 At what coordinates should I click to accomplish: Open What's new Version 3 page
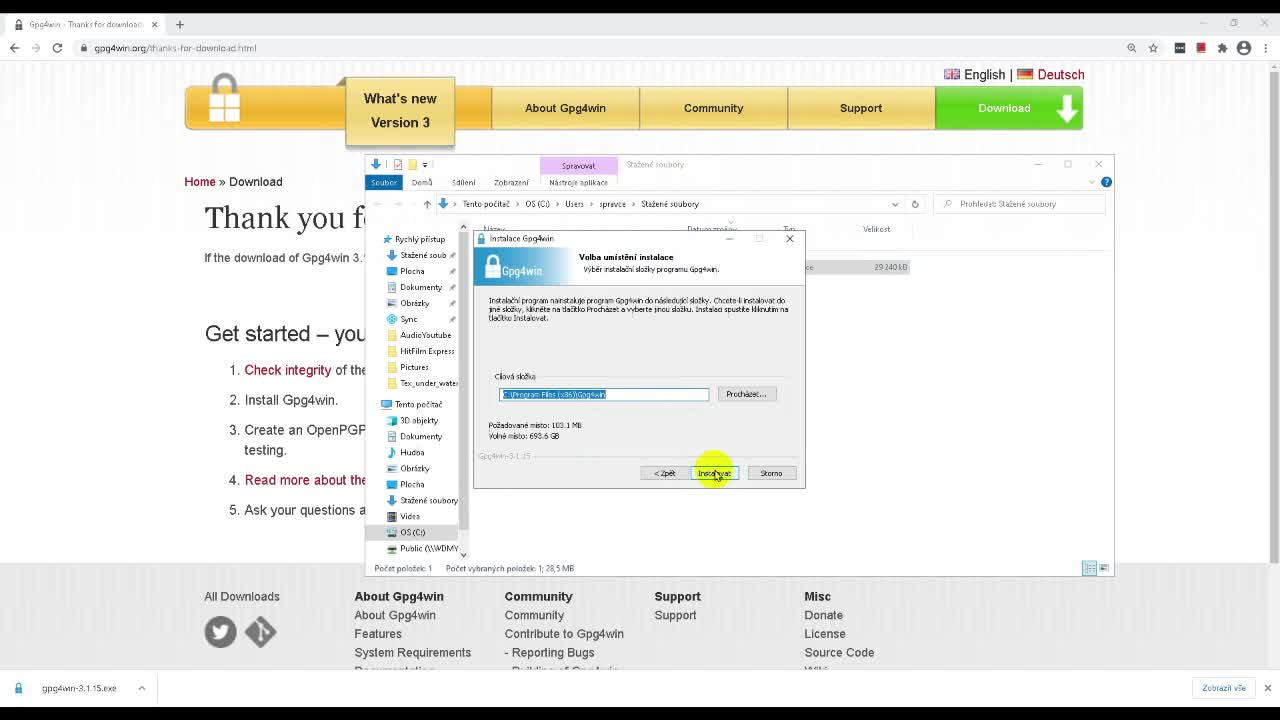click(400, 110)
